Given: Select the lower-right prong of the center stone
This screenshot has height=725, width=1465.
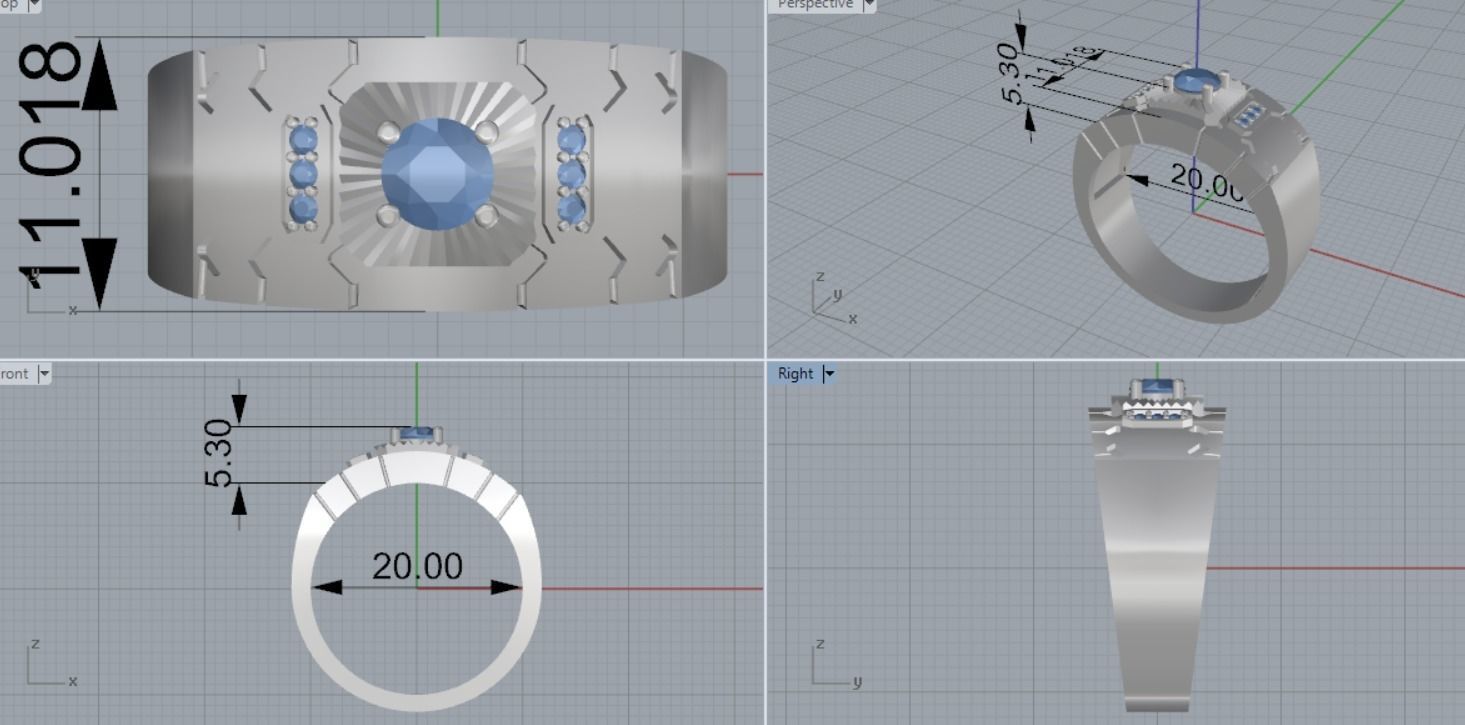Looking at the screenshot, I should coord(486,216).
